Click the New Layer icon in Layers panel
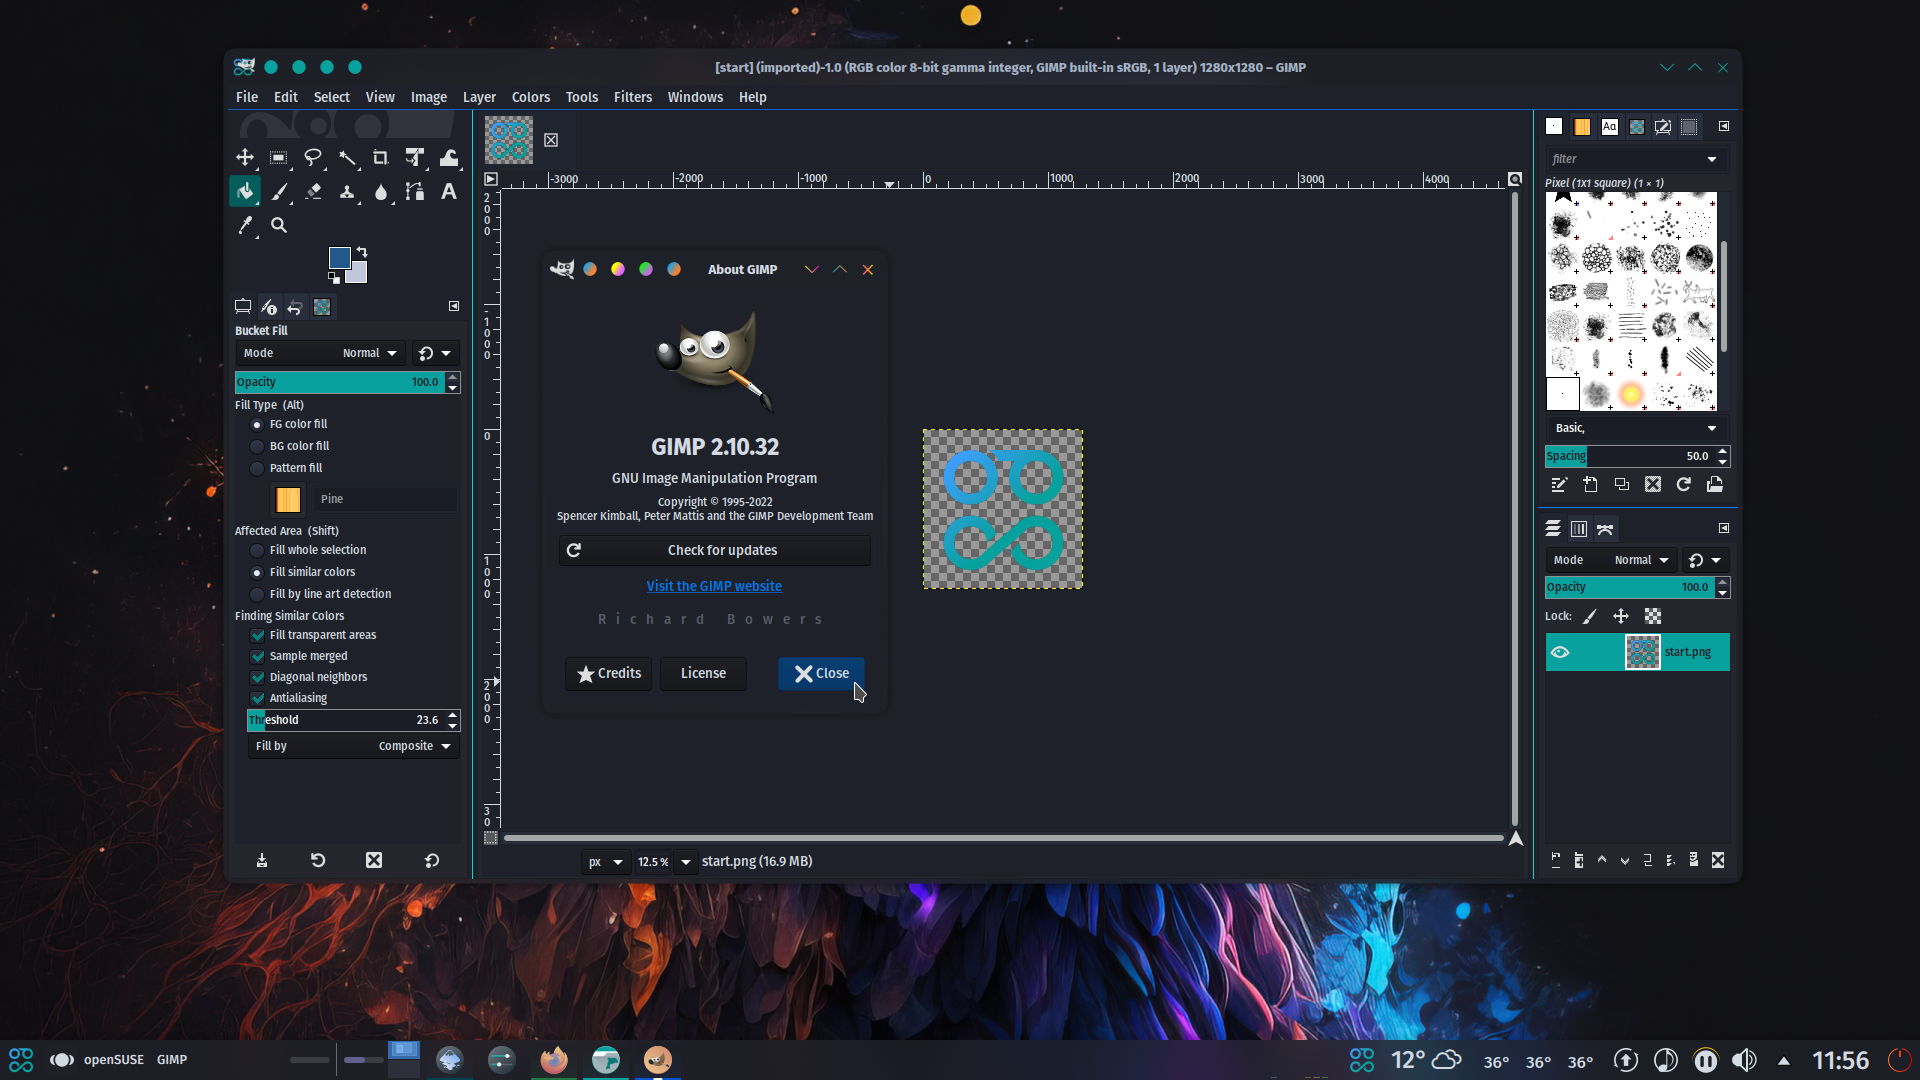Screen dimensions: 1920x1080 click(x=1556, y=860)
